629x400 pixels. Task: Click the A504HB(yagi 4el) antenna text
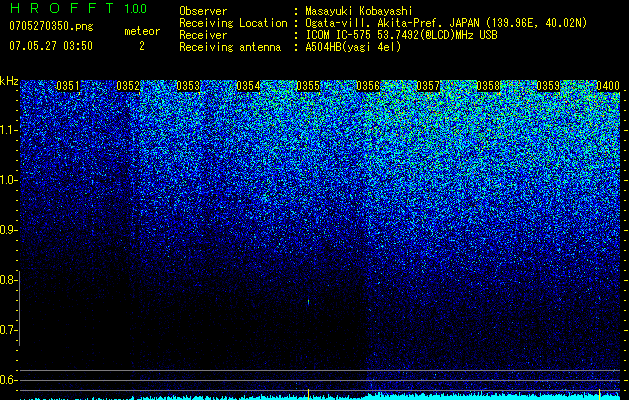point(353,47)
